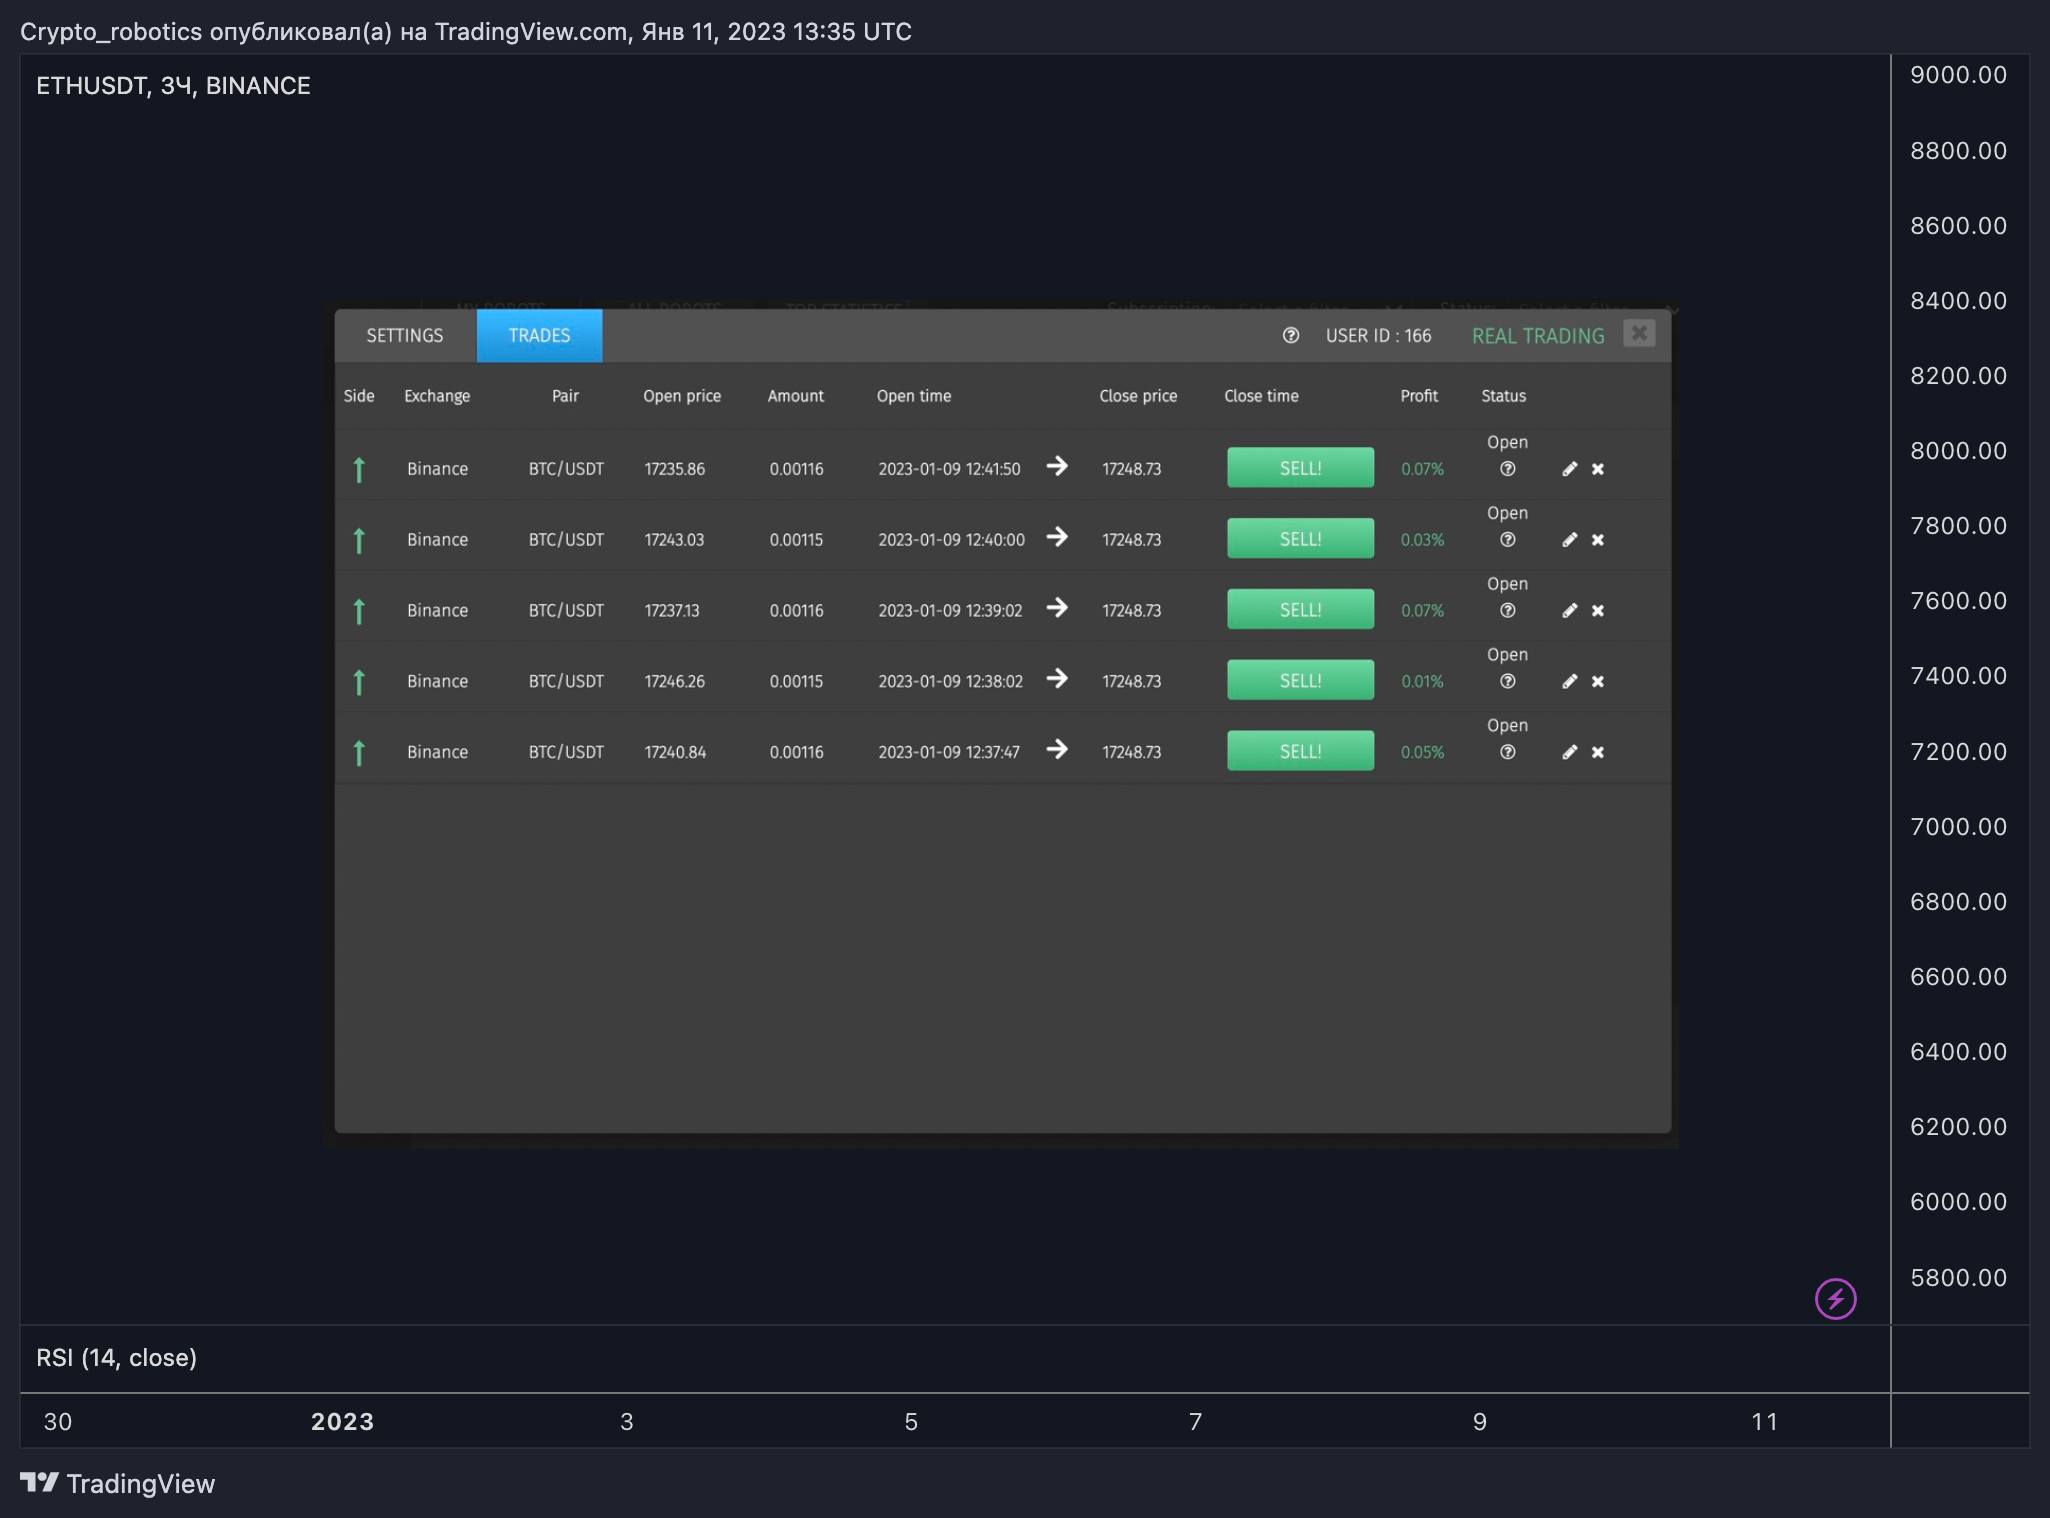Image resolution: width=2050 pixels, height=1518 pixels.
Task: Click the TradingView logo
Action: pos(118,1483)
